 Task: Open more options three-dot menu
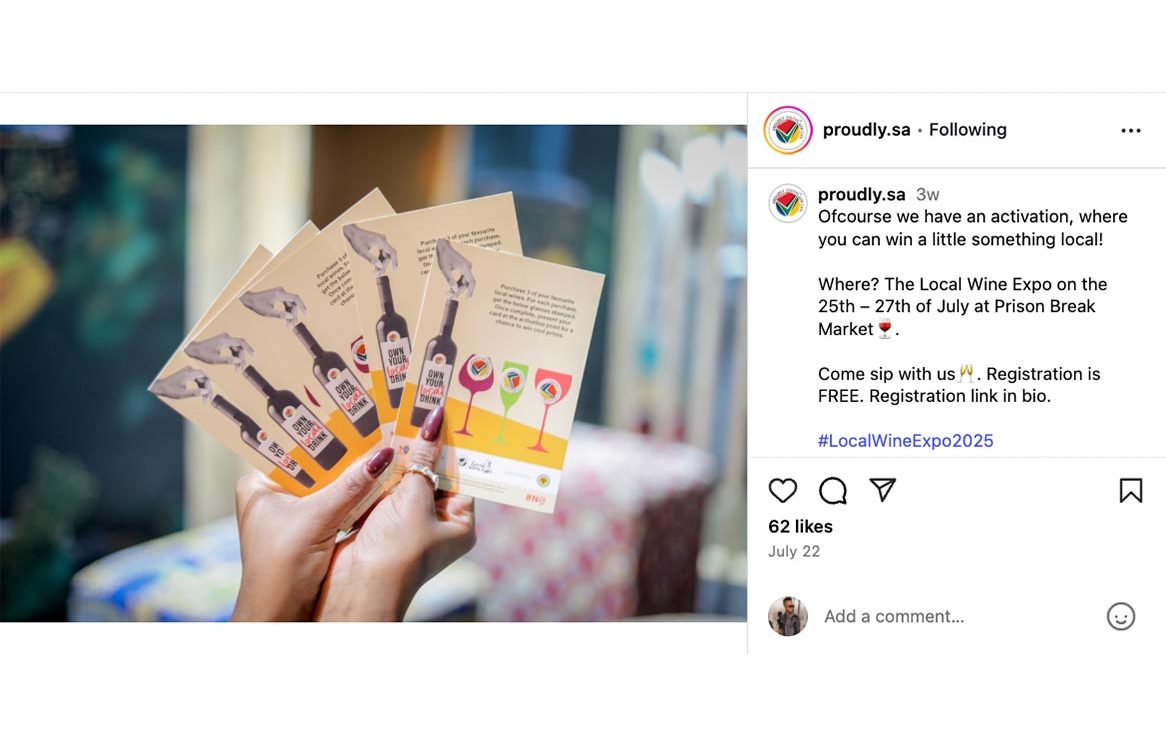(1130, 130)
